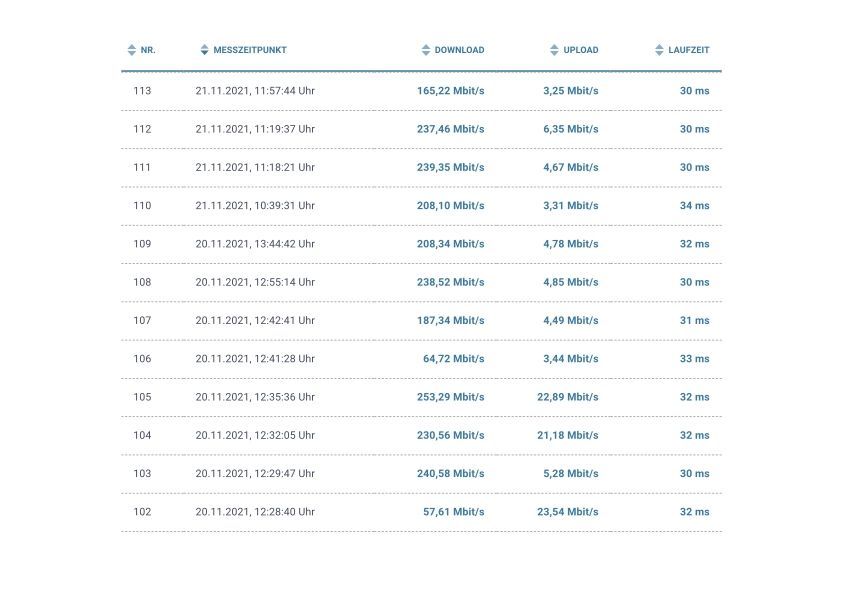Click the sort arrows beside Messzeitpunkt
Screen dimensions: 842x595
pyautogui.click(x=204, y=50)
